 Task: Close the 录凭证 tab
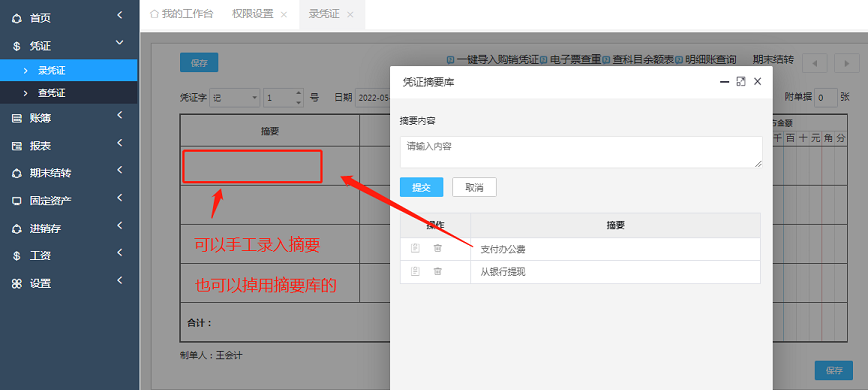click(x=350, y=15)
